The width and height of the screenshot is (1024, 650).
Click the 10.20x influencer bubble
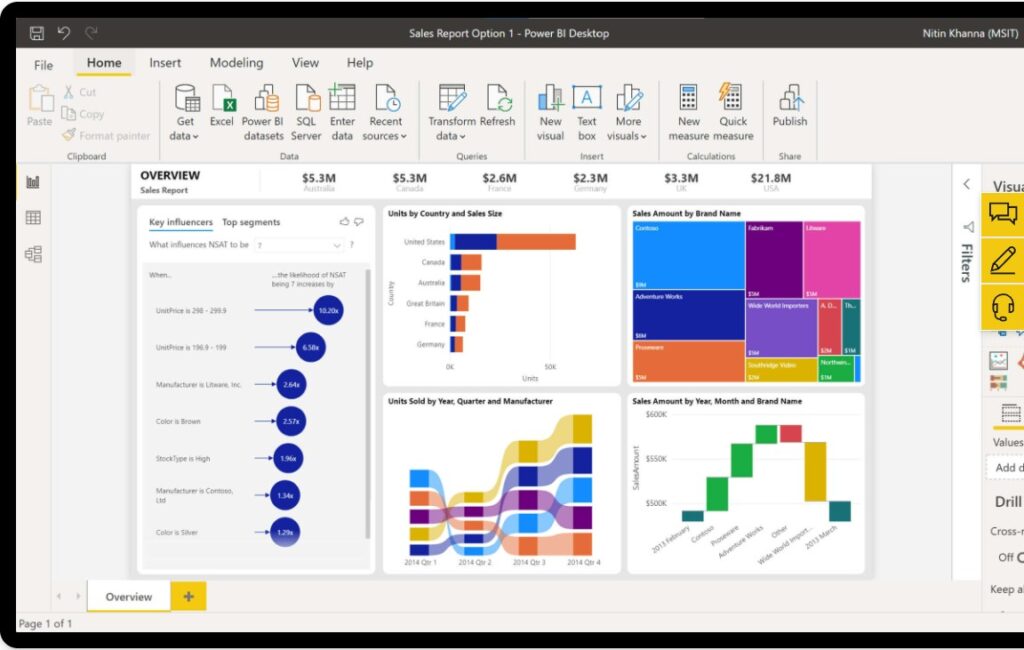328,311
